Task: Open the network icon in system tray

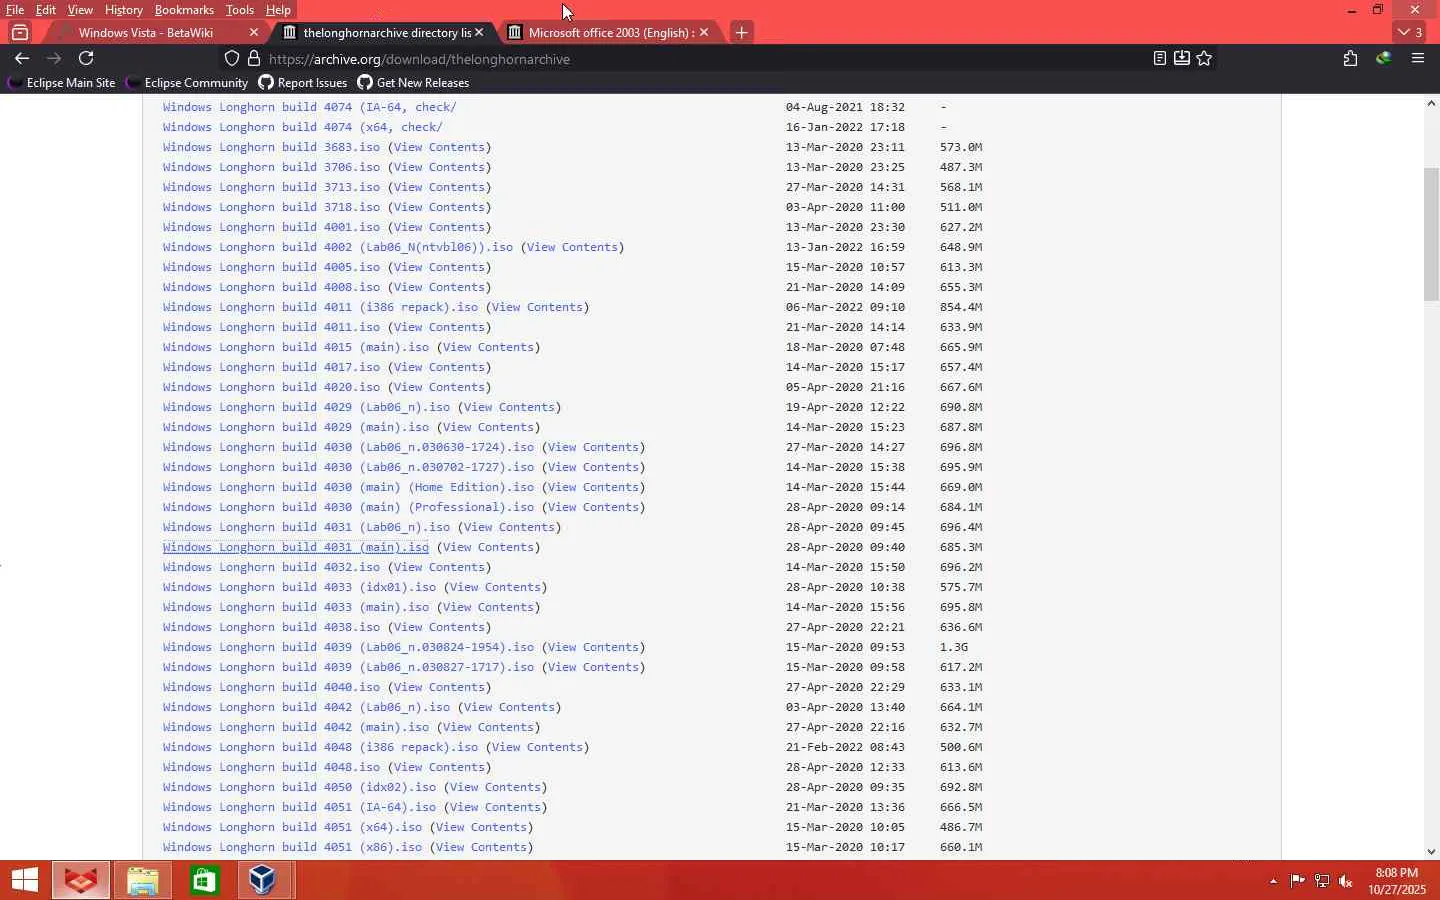Action: coord(1322,881)
